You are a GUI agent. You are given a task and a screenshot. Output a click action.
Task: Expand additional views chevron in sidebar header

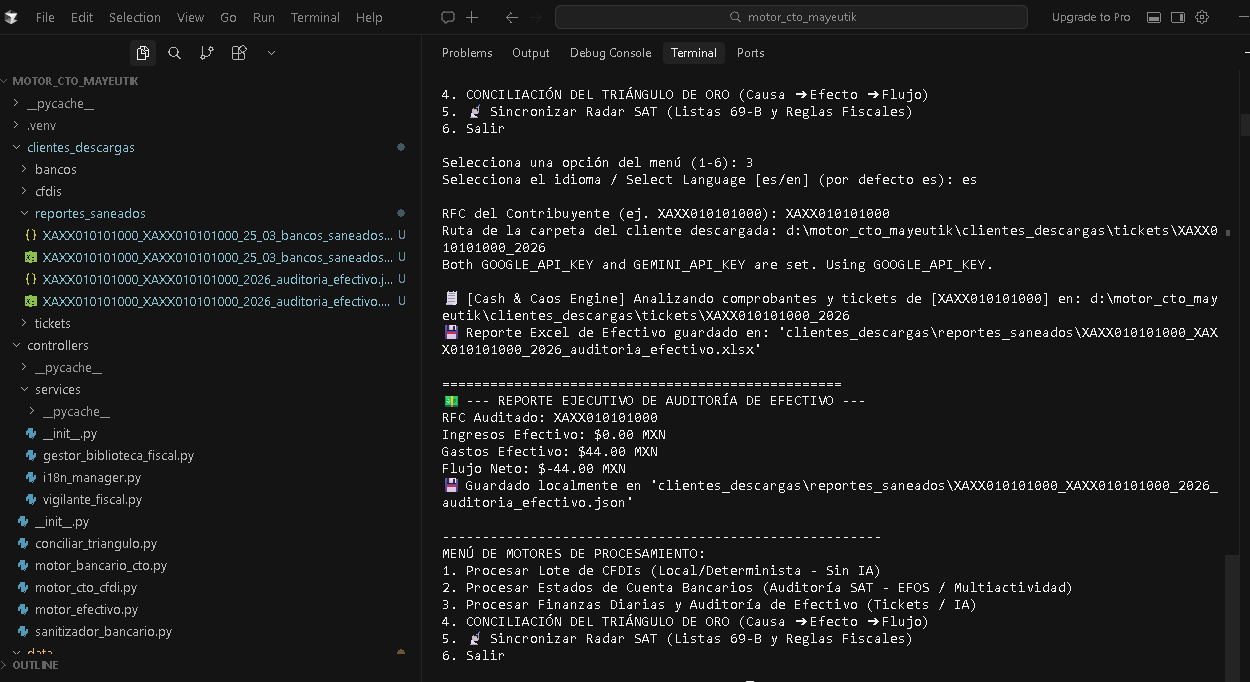pos(271,53)
